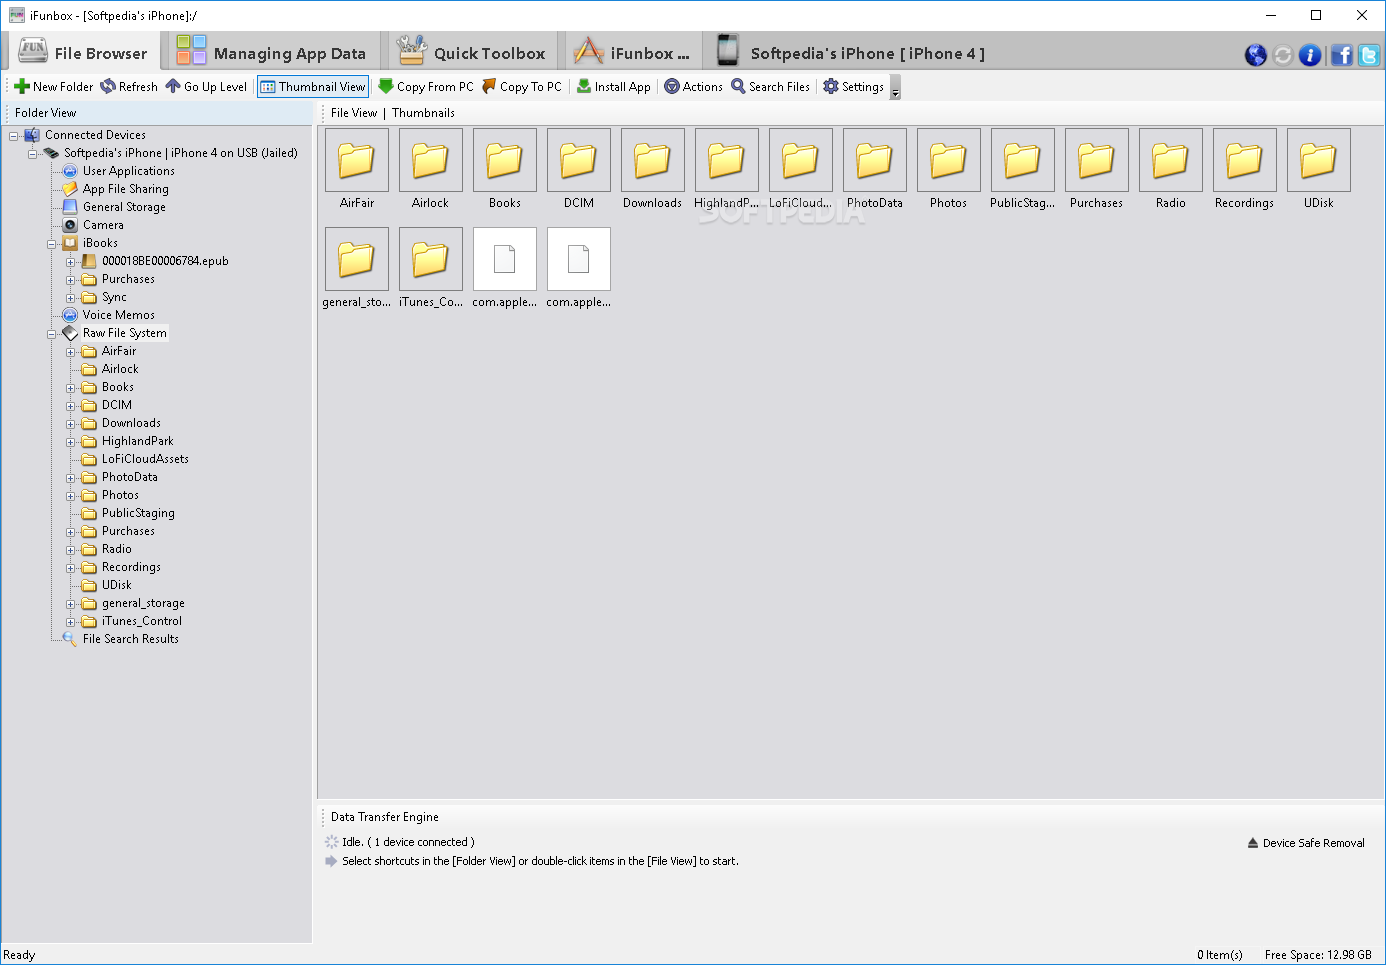The image size is (1386, 965).
Task: Click Free Space status bar entry
Action: coord(1318,955)
